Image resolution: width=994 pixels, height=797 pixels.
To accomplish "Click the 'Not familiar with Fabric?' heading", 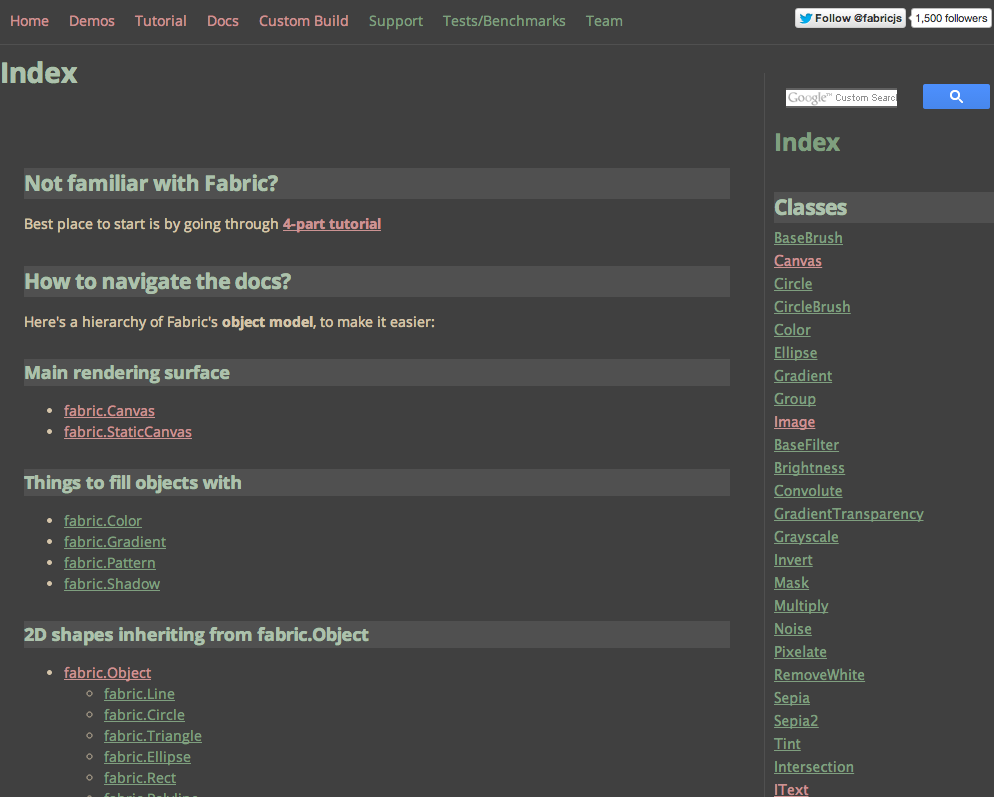I will click(x=377, y=183).
